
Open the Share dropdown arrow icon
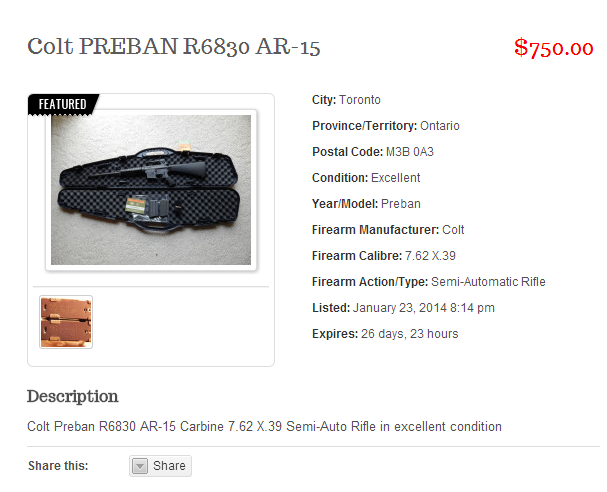point(140,466)
